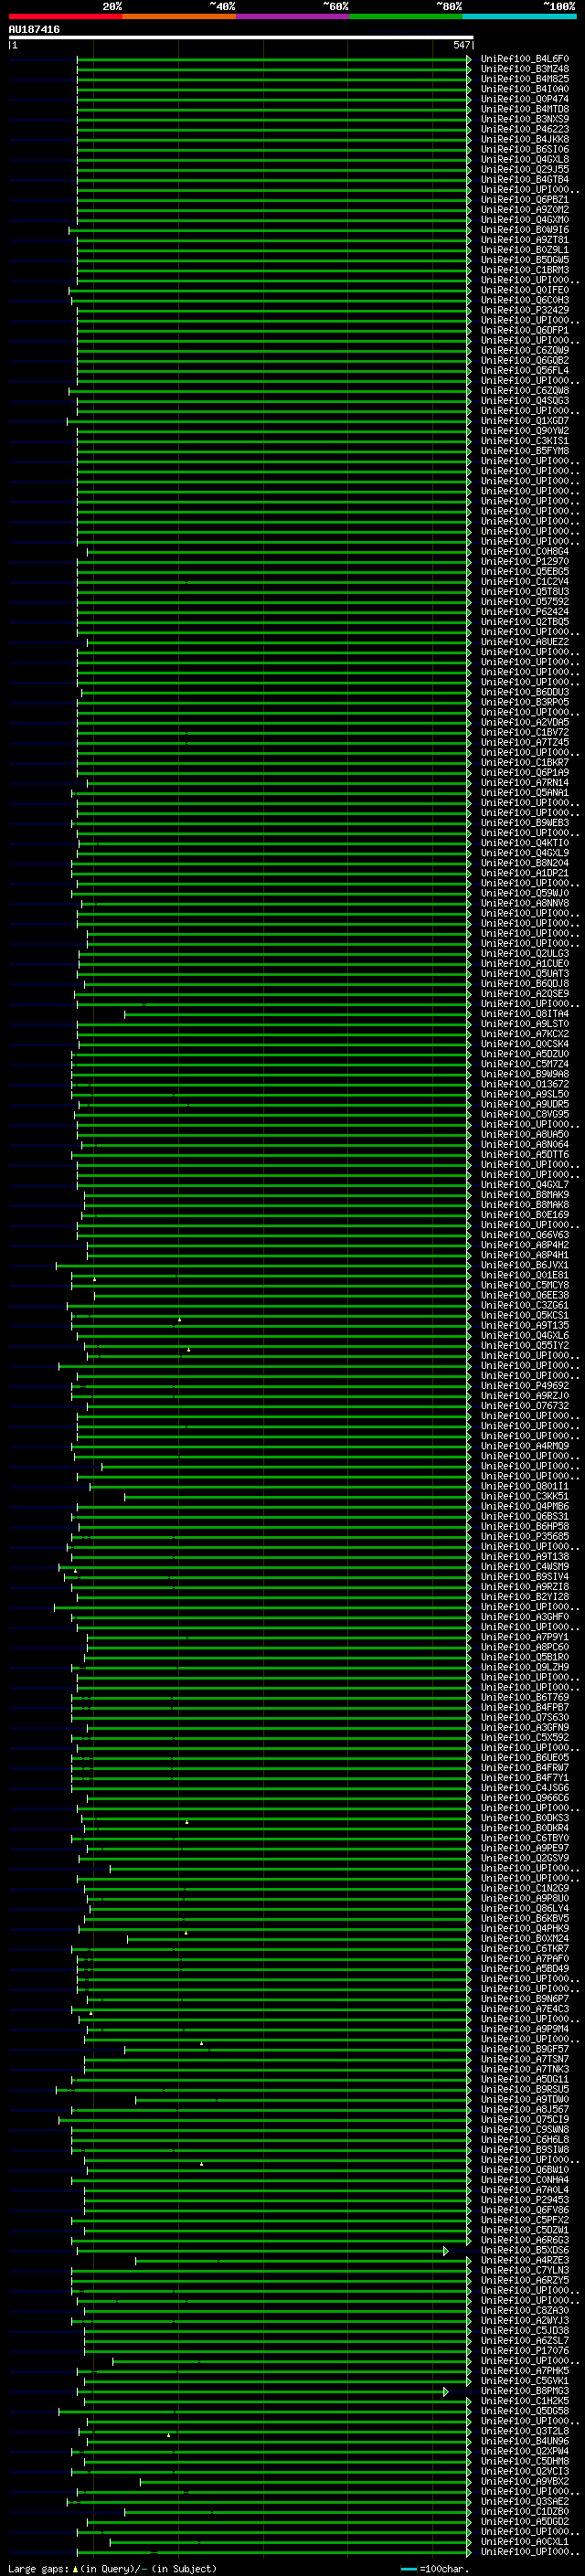
Task: Click the orange ~40% identity color segment
Action: (179, 16)
